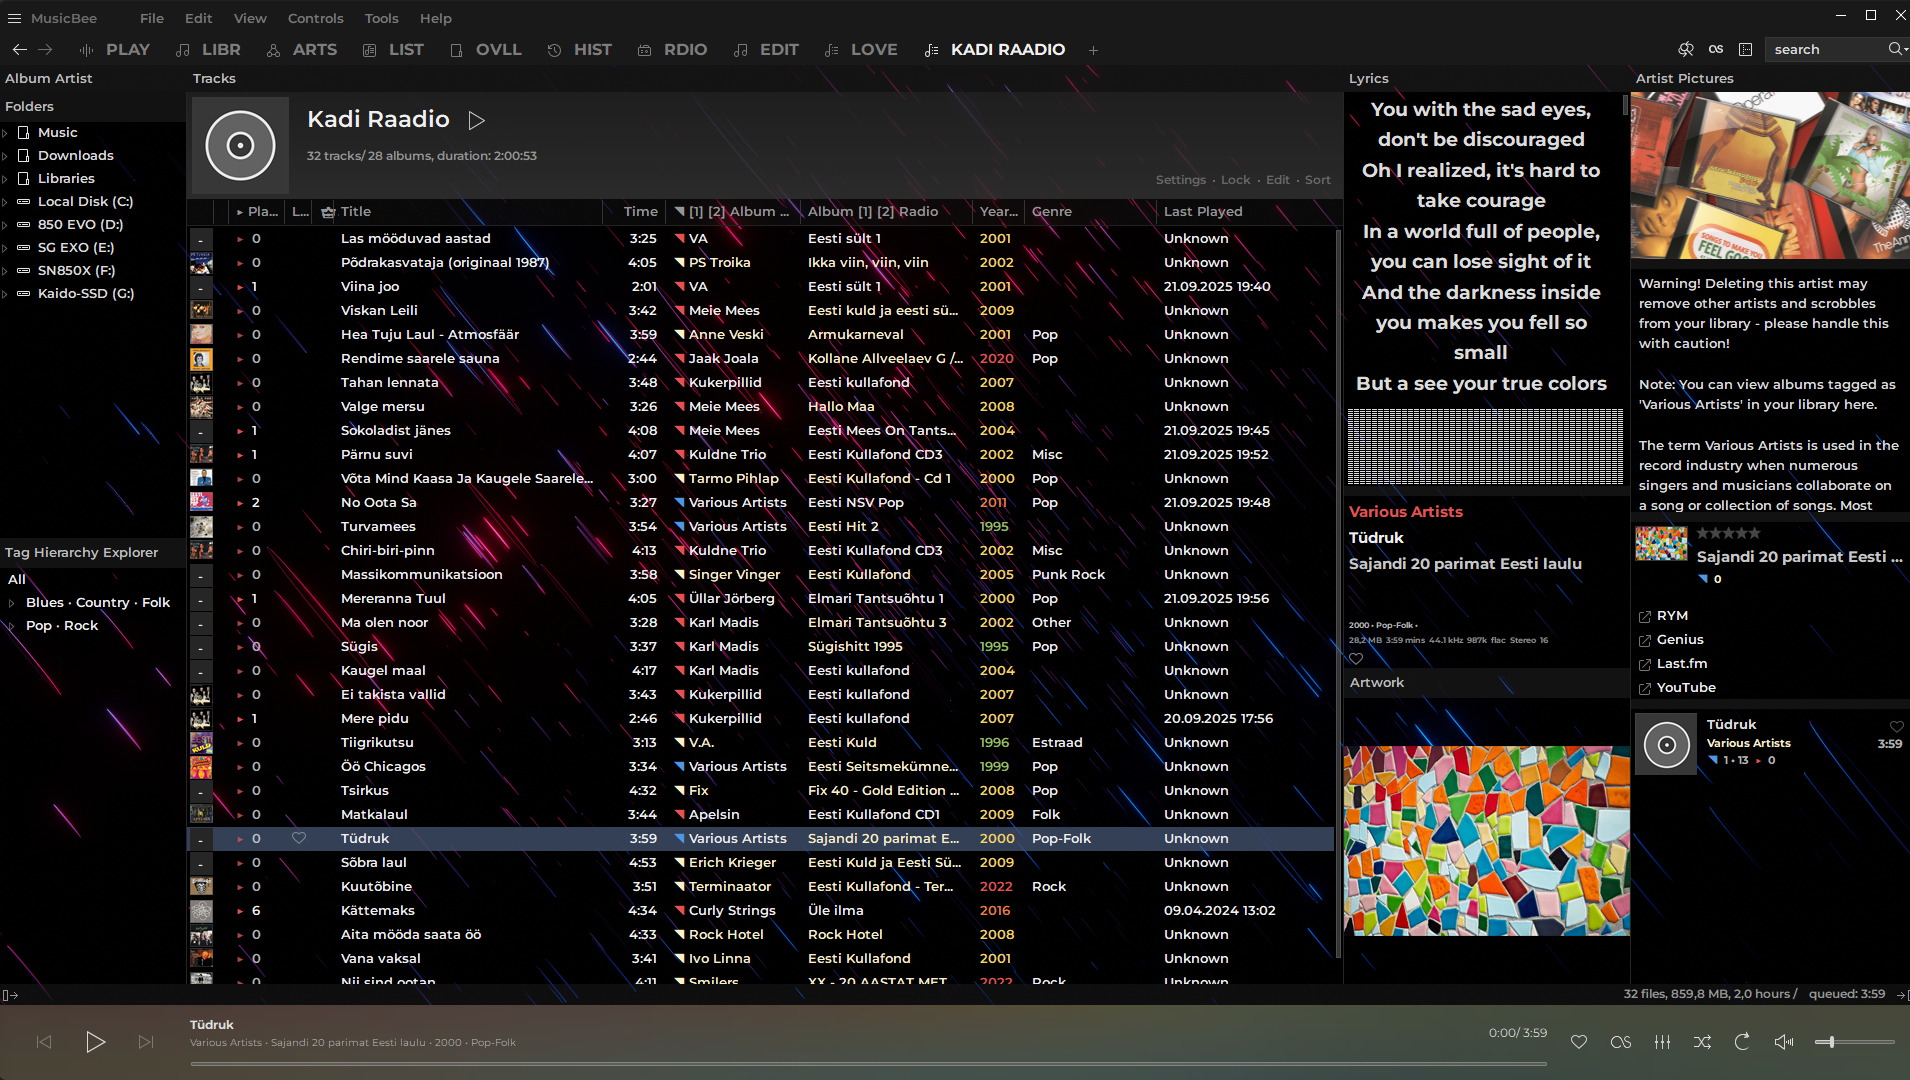Viewport: 1910px width, 1080px height.
Task: Open the File menu
Action: pos(152,18)
